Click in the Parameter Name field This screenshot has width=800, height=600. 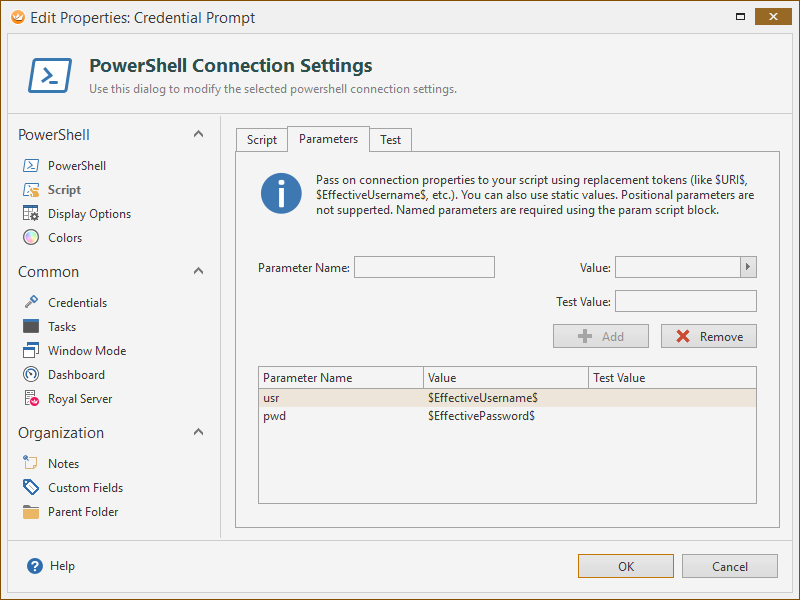[x=424, y=267]
